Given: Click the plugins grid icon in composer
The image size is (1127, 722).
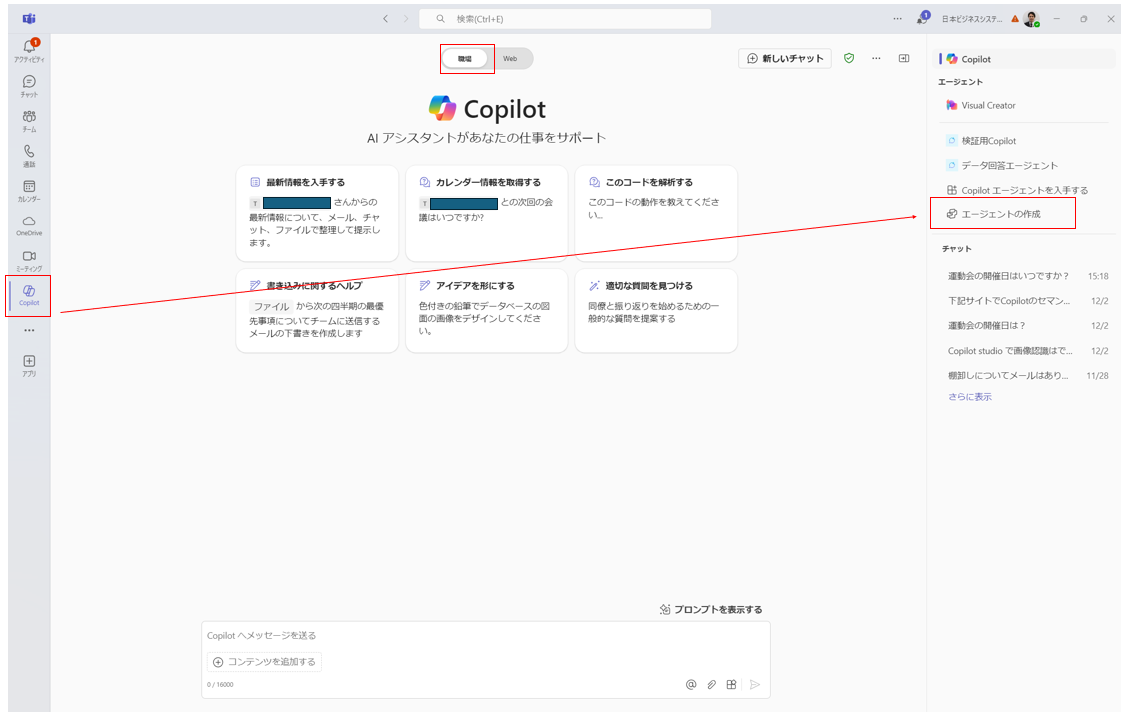Looking at the screenshot, I should click(731, 685).
